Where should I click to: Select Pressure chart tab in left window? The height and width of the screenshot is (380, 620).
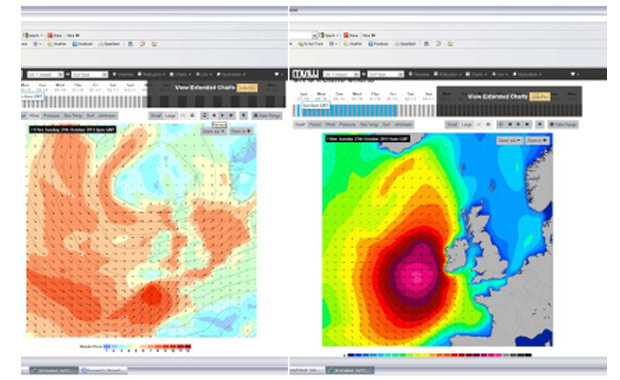[x=51, y=116]
